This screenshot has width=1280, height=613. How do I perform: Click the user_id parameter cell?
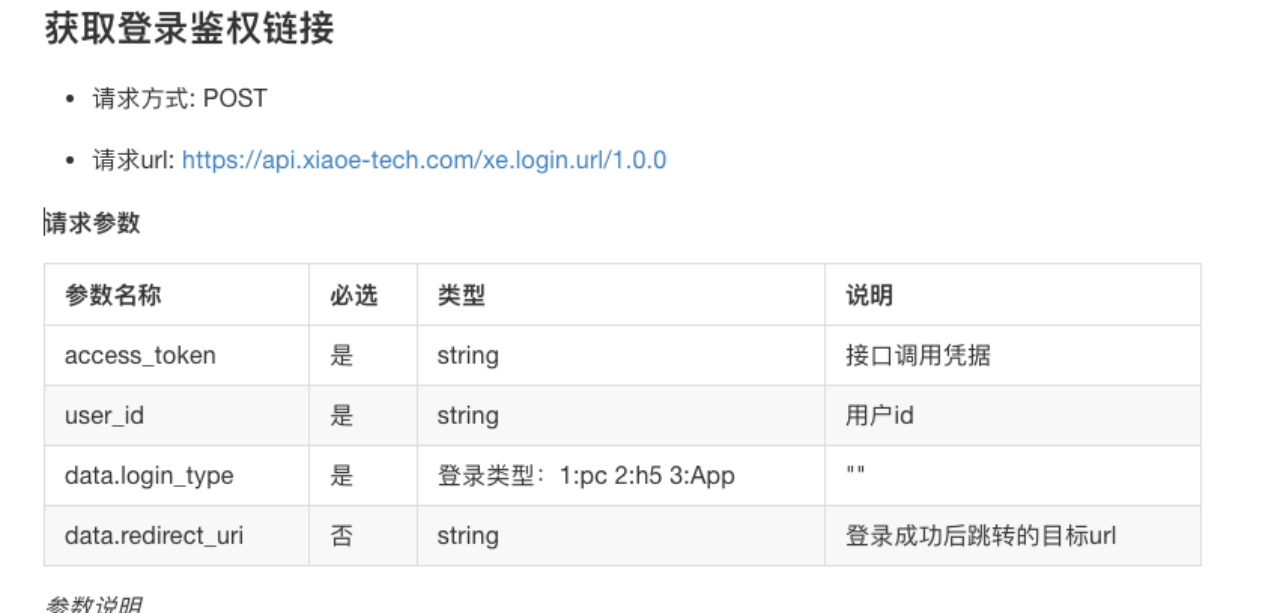tap(104, 415)
